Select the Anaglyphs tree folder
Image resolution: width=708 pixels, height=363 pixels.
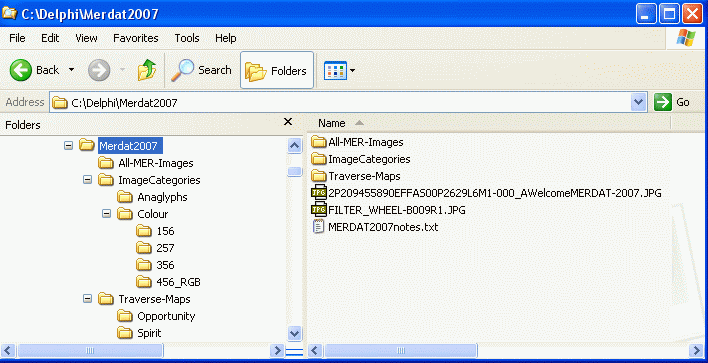click(162, 197)
